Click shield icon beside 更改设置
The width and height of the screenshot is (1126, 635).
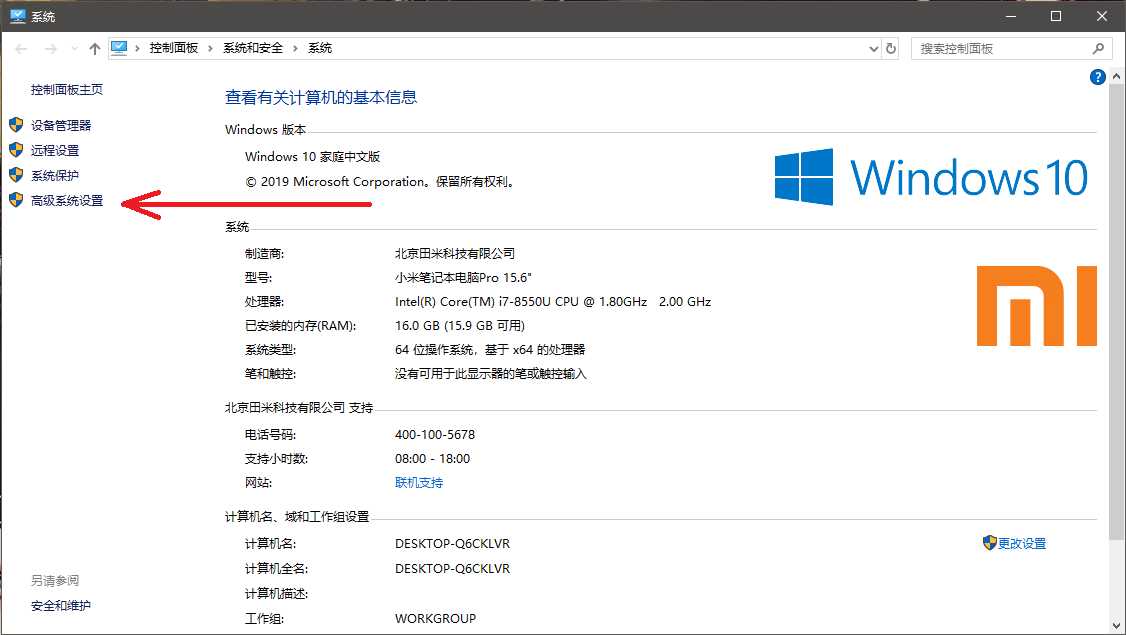pyautogui.click(x=990, y=543)
